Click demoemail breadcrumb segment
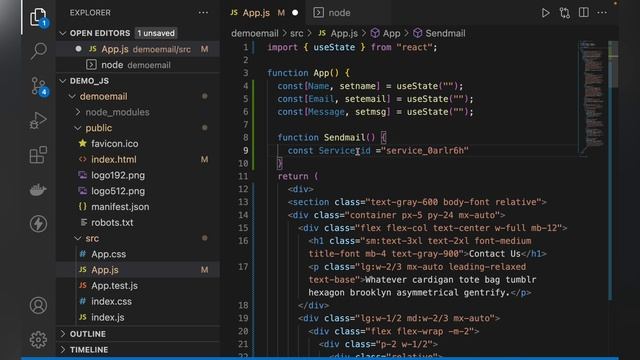 tap(255, 33)
